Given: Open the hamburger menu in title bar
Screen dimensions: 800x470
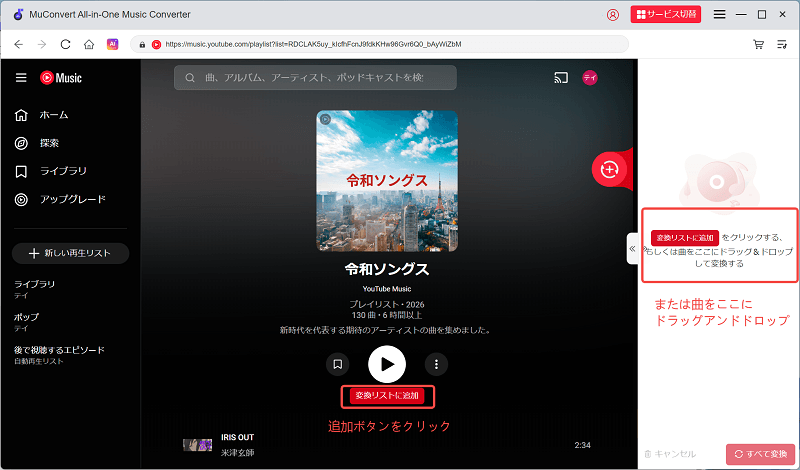Looking at the screenshot, I should pos(719,15).
